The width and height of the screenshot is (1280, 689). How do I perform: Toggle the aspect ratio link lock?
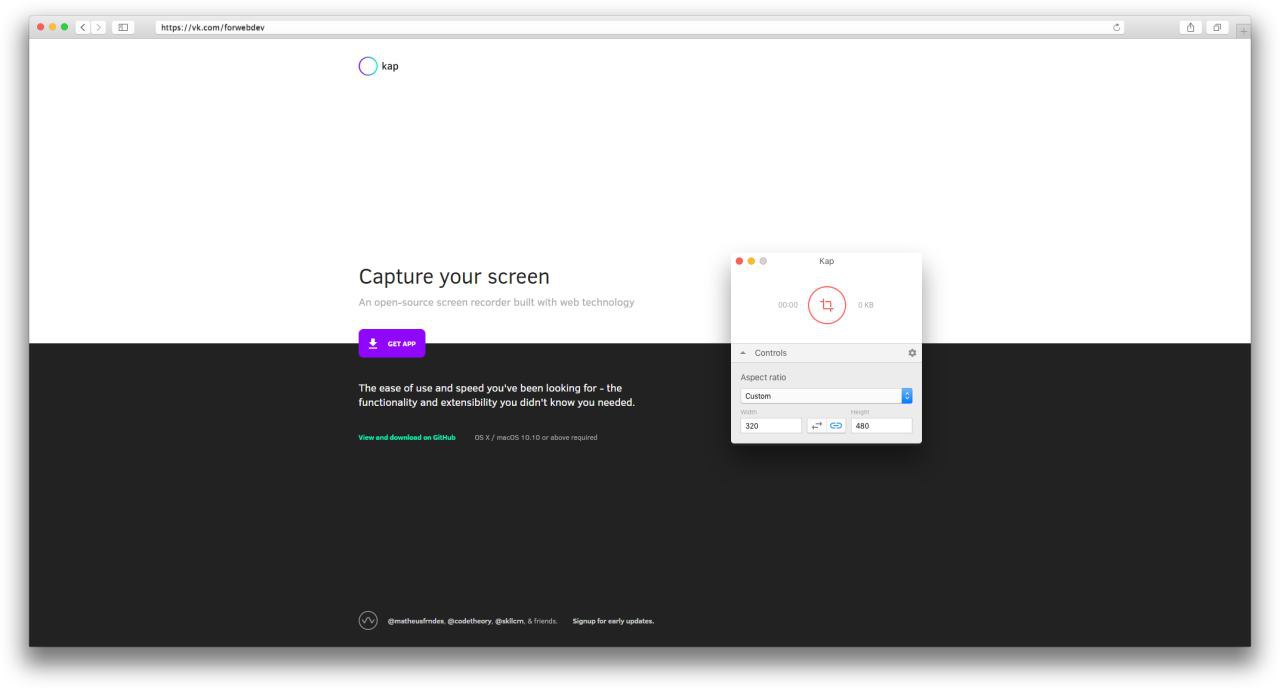836,425
